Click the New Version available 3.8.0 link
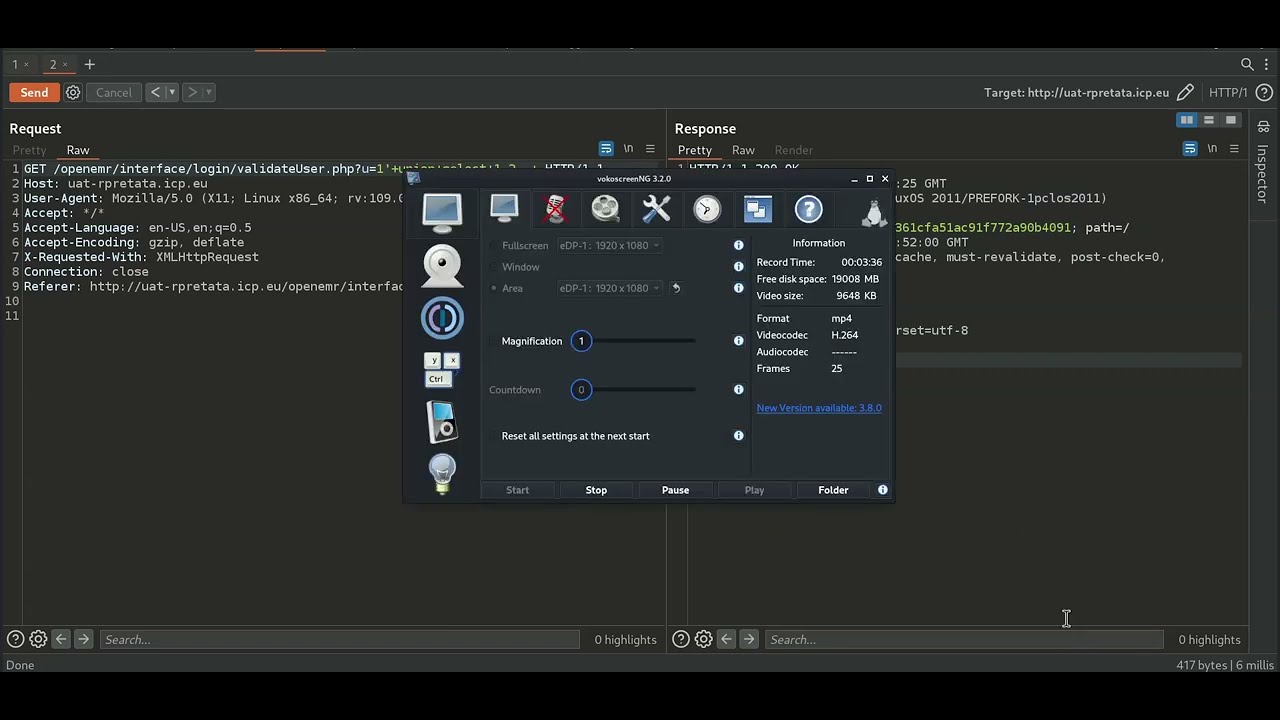This screenshot has height=720, width=1280. coord(819,408)
